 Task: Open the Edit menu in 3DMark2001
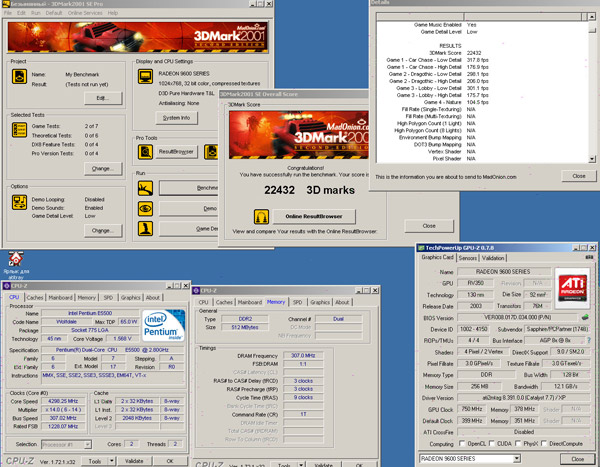pyautogui.click(x=21, y=13)
